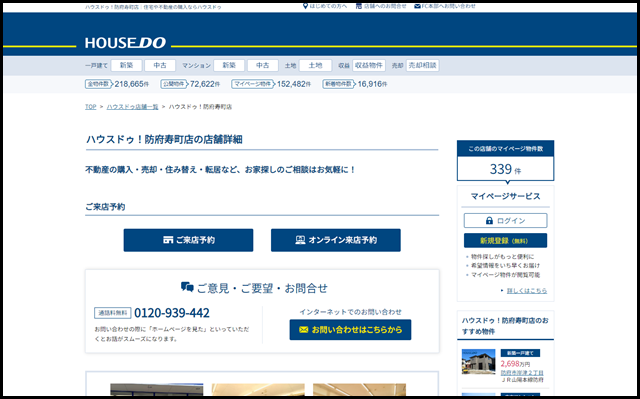Click the 全物件数 badge
Image resolution: width=640 pixels, height=399 pixels.
coord(98,84)
